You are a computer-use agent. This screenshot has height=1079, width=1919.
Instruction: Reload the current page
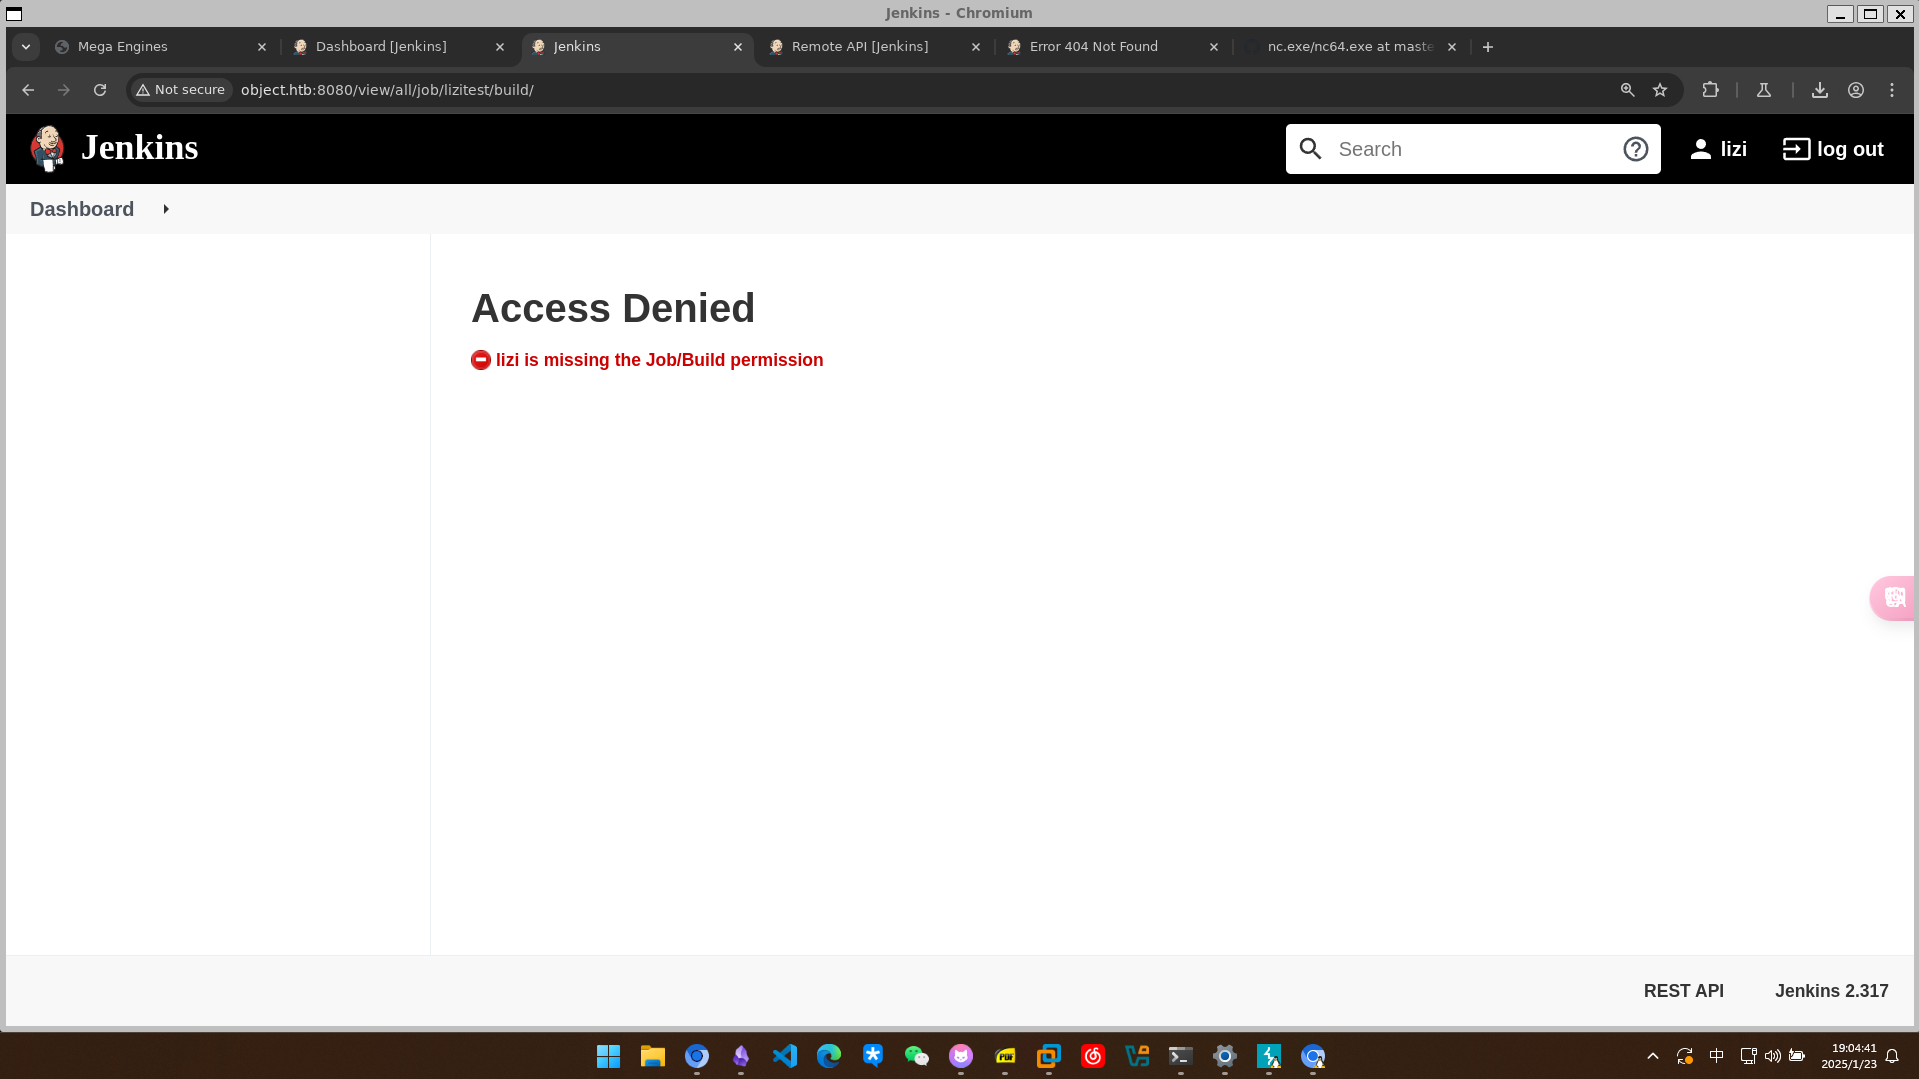click(100, 90)
